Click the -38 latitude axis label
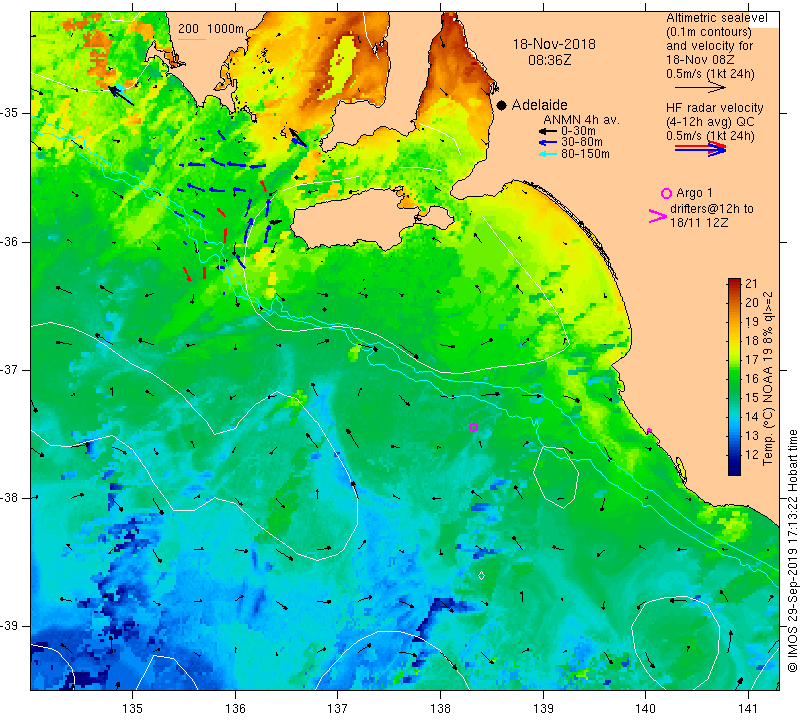 point(10,498)
